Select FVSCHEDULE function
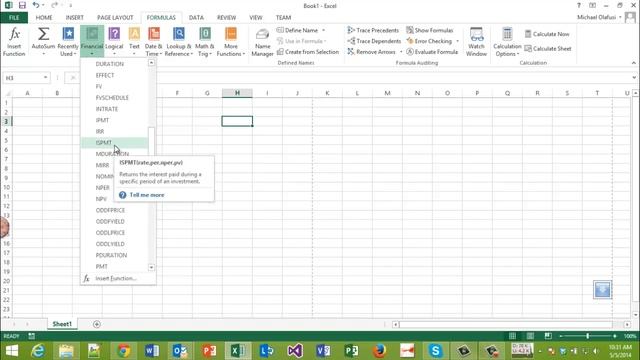 (x=114, y=98)
